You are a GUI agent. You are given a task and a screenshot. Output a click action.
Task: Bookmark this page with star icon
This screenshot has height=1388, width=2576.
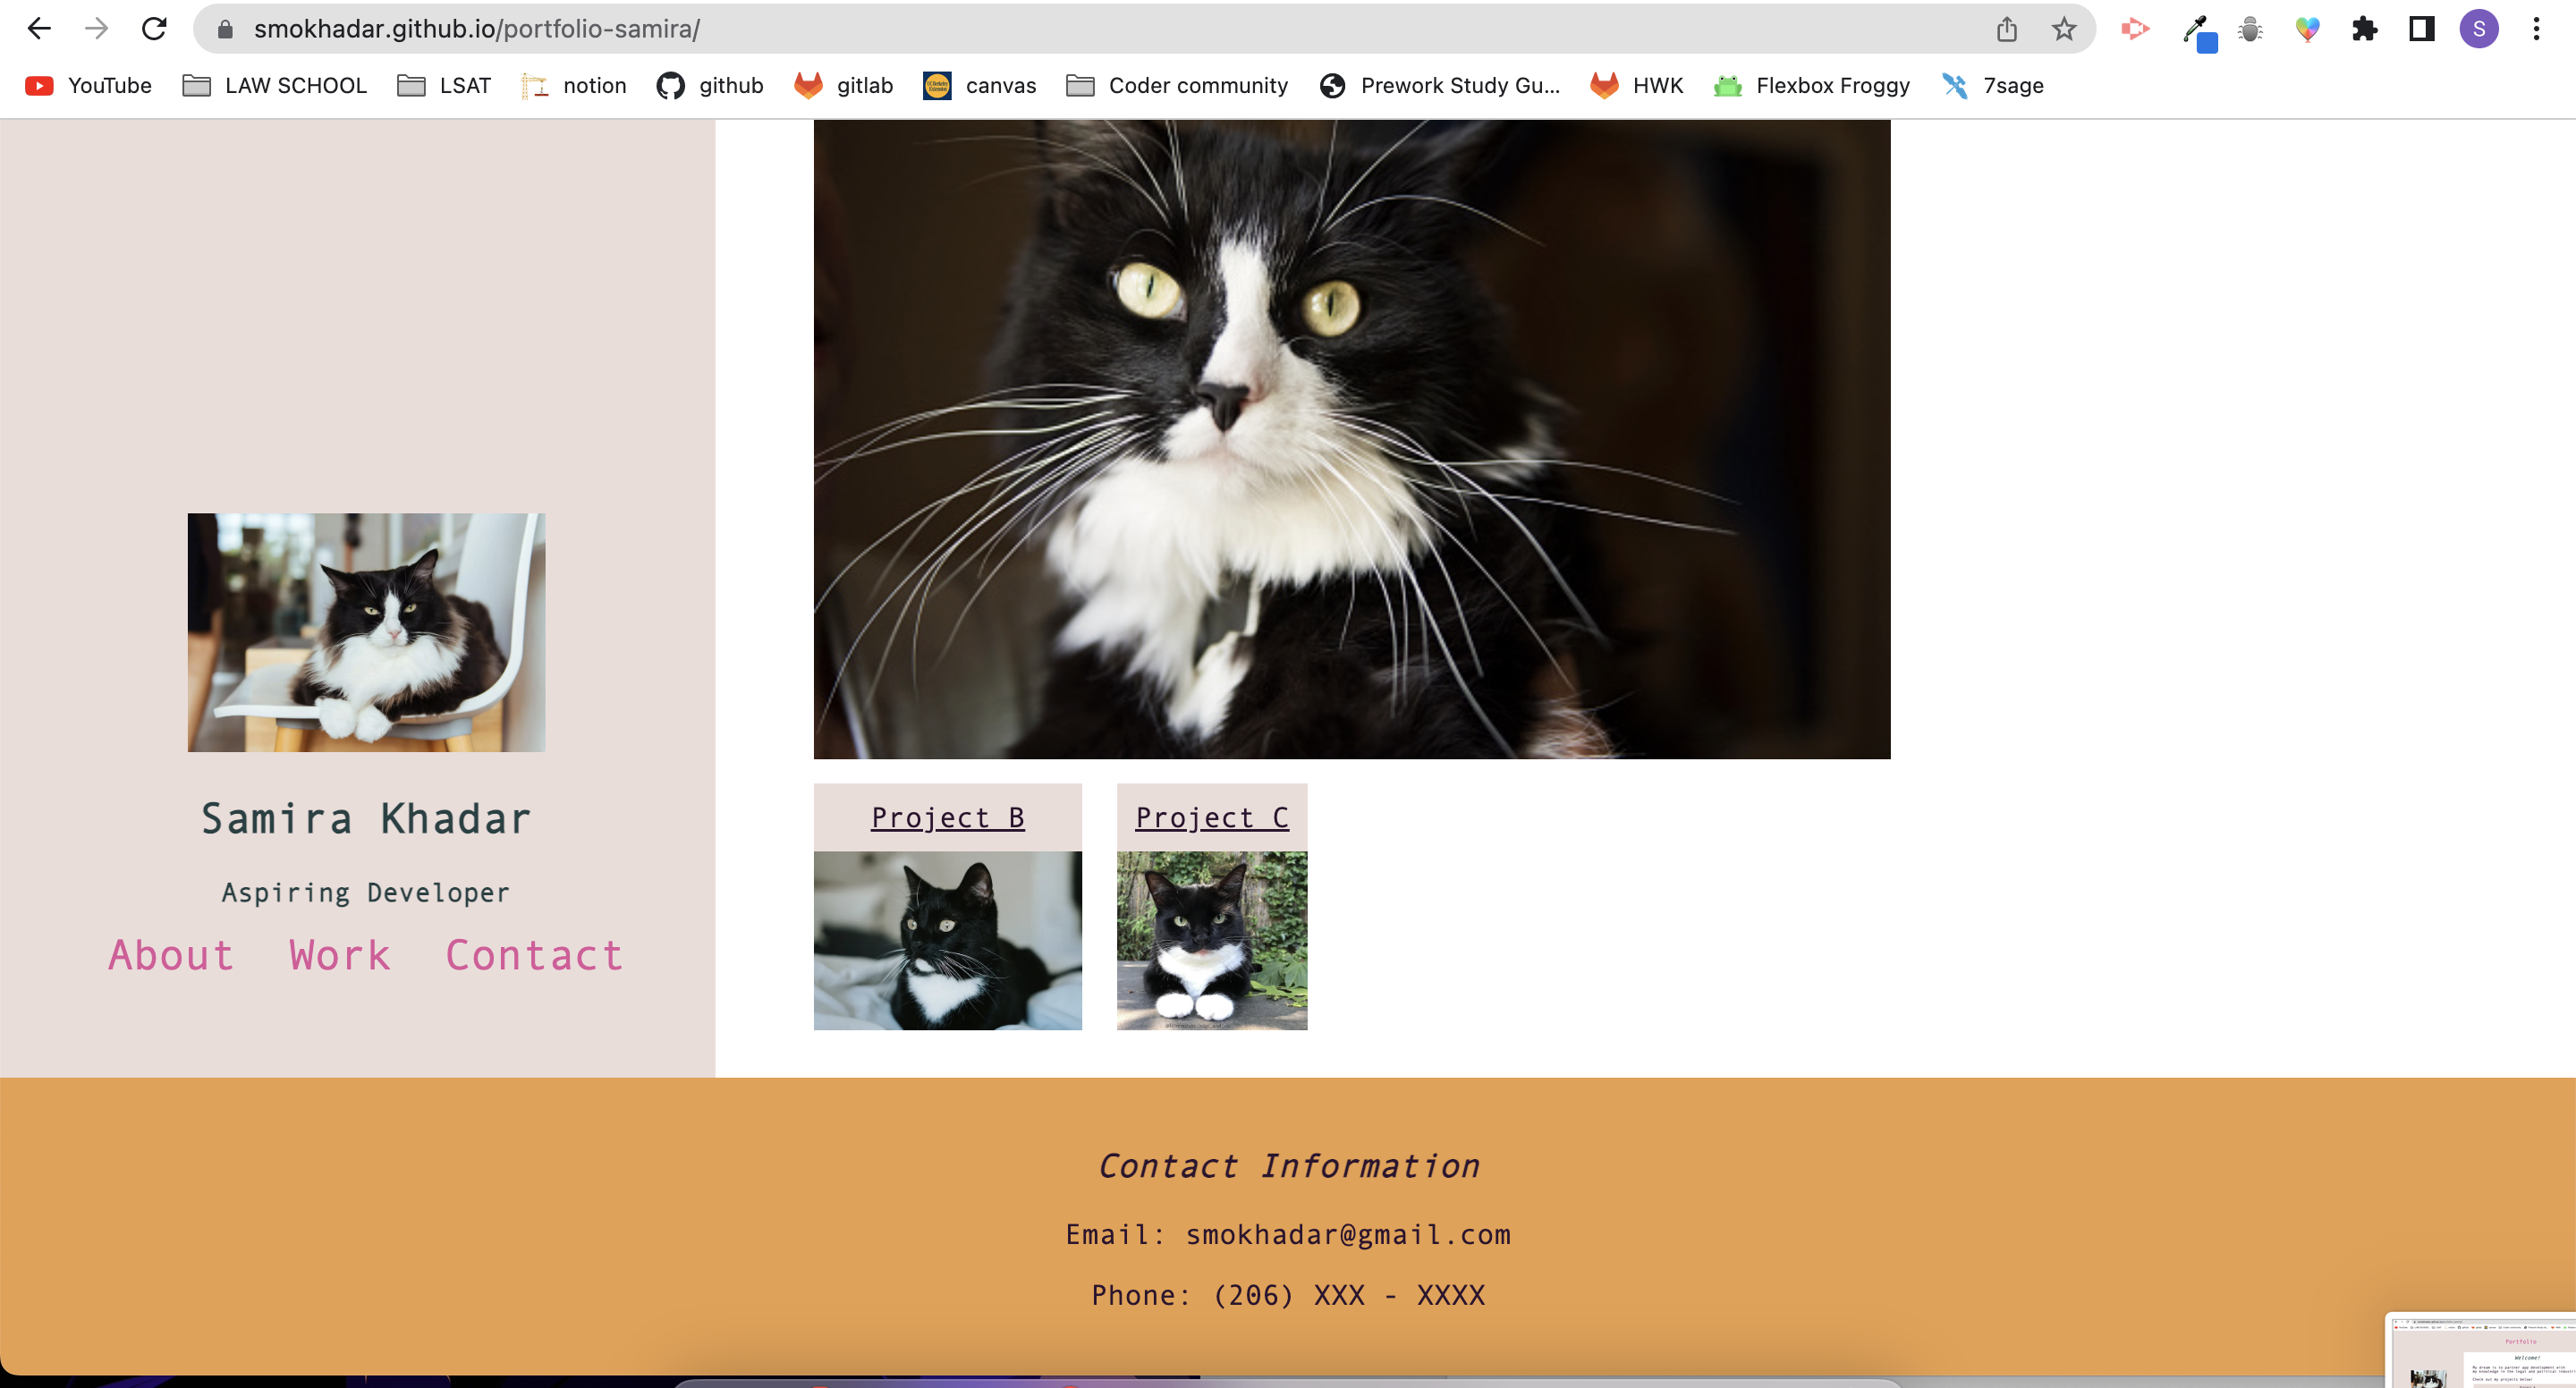pos(2063,29)
